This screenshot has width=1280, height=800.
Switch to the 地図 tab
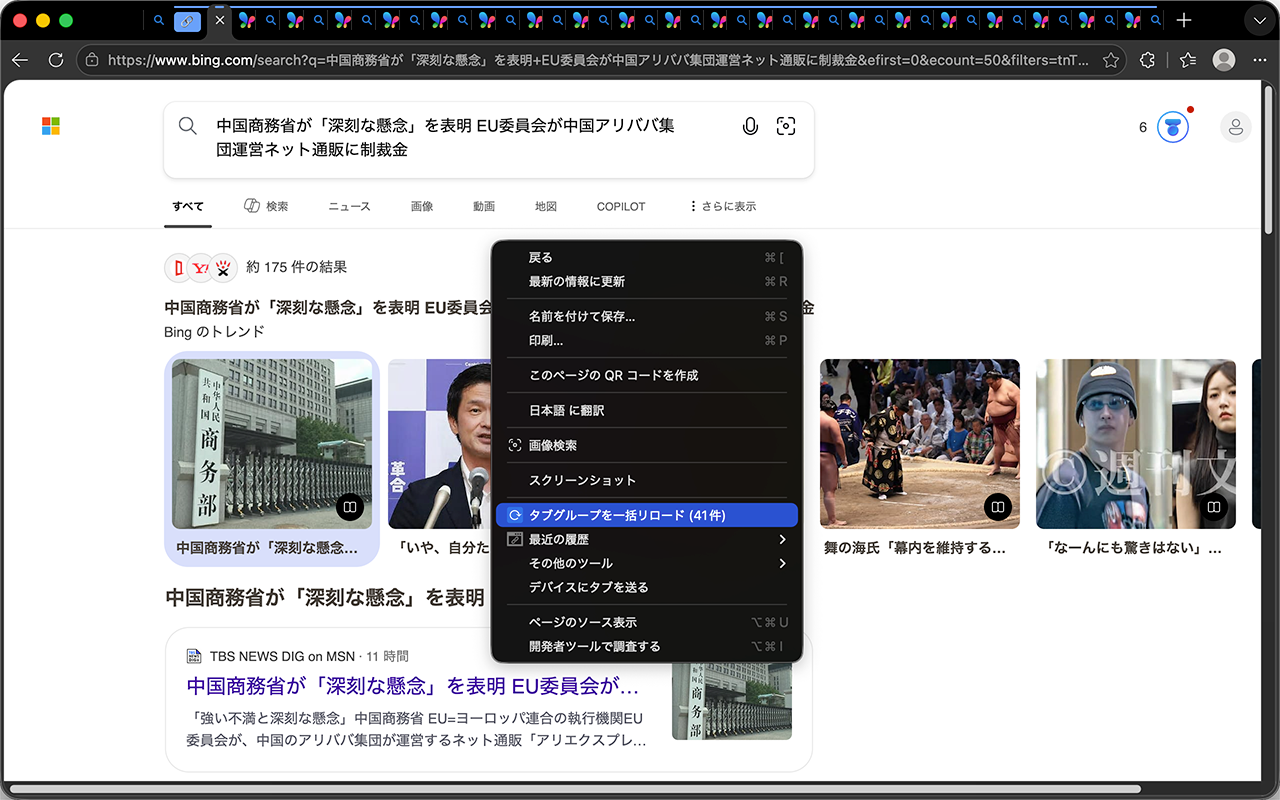click(546, 206)
